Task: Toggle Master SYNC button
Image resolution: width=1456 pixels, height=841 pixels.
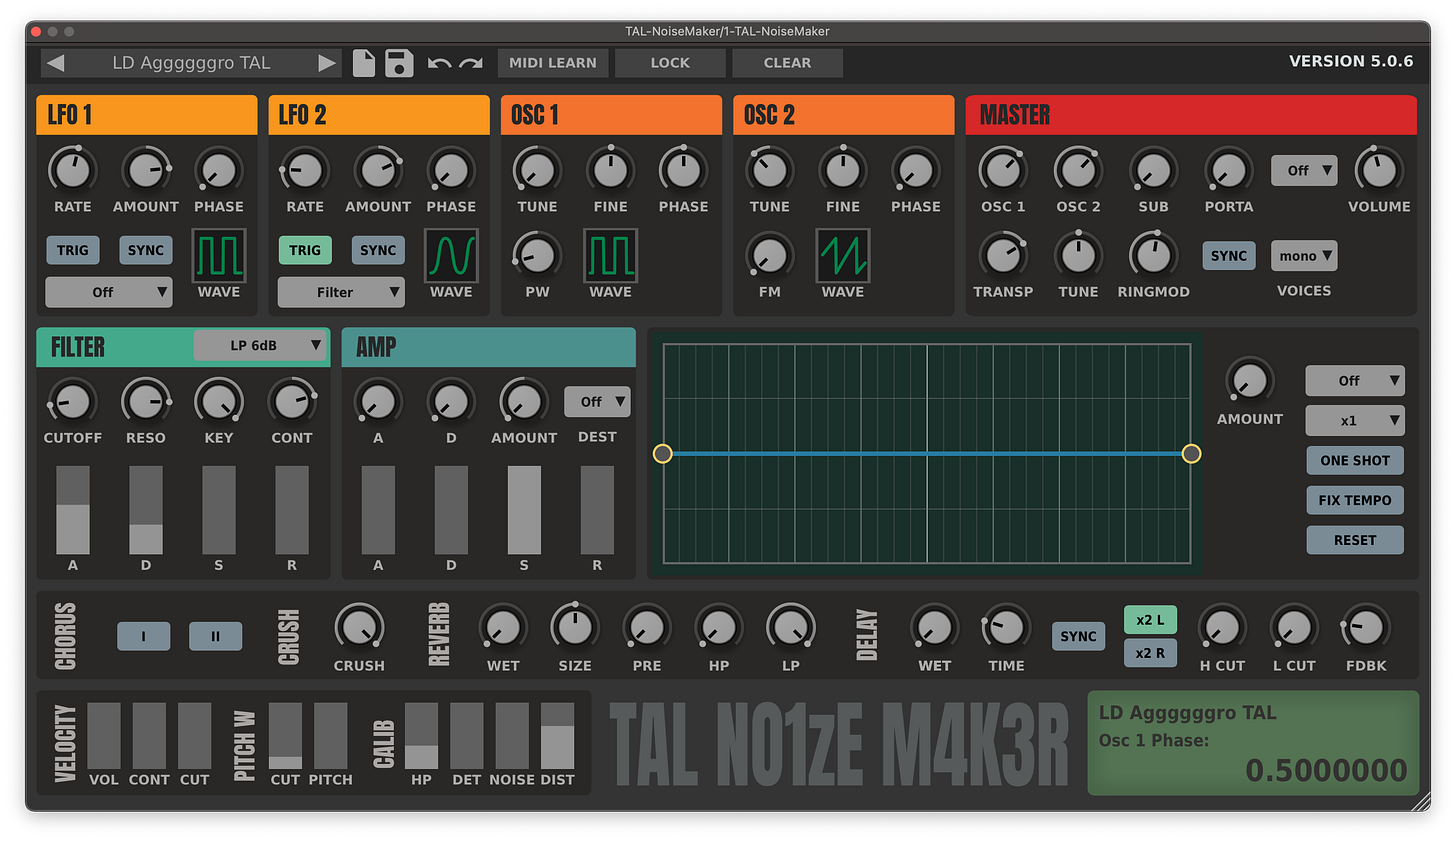Action: pos(1229,256)
